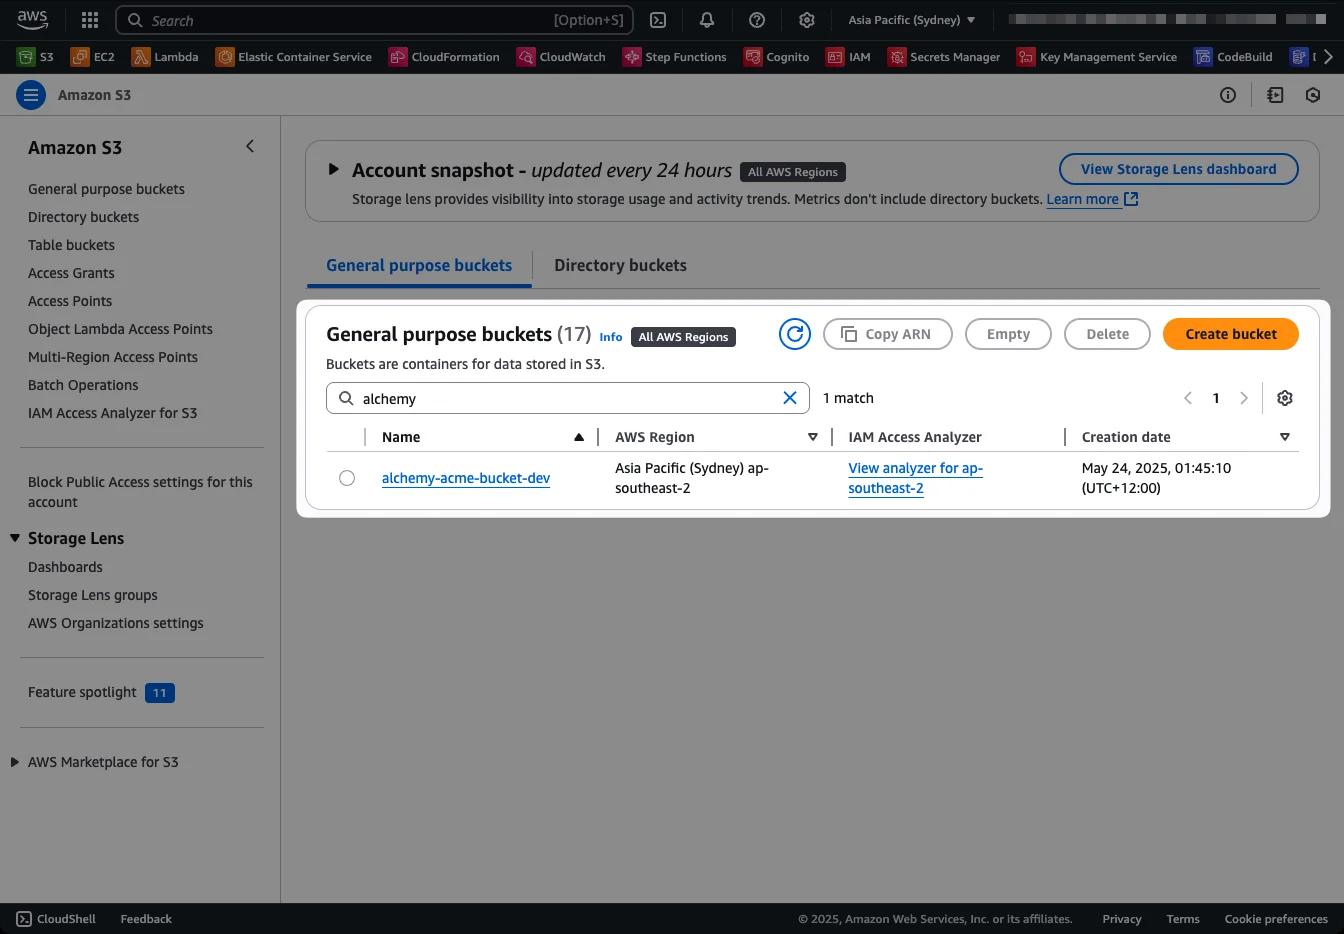The height and width of the screenshot is (934, 1344).
Task: Clear the alchemy search filter
Action: (x=790, y=398)
